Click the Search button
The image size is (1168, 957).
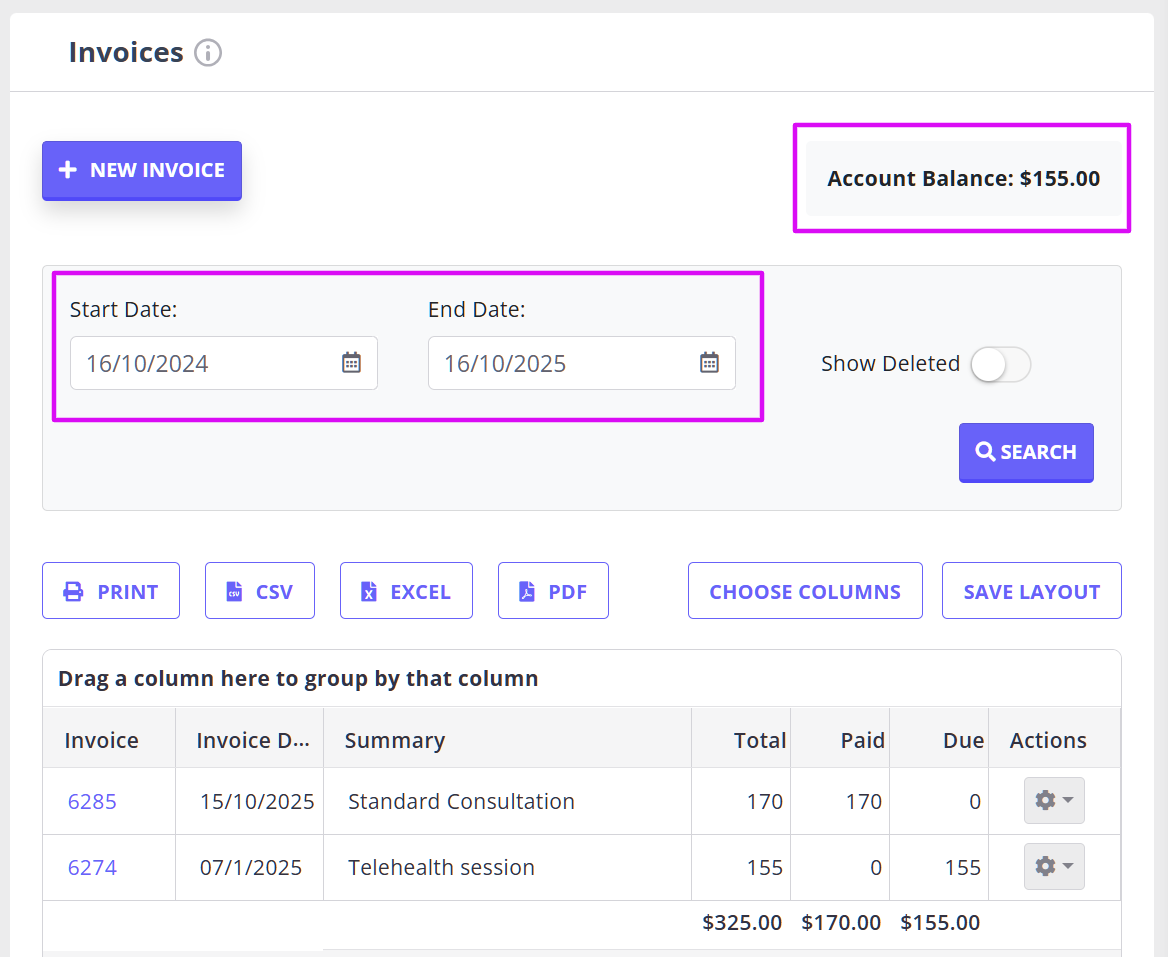coord(1026,452)
